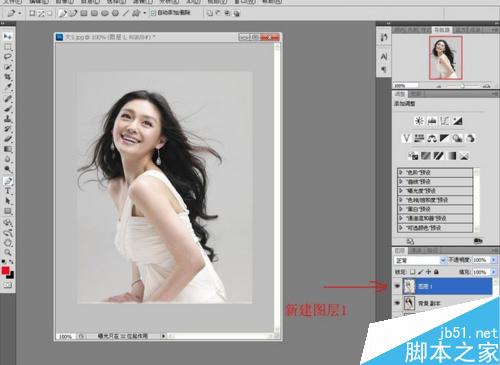The width and height of the screenshot is (500, 365).
Task: Toggle lock all for layer
Action: (436, 272)
